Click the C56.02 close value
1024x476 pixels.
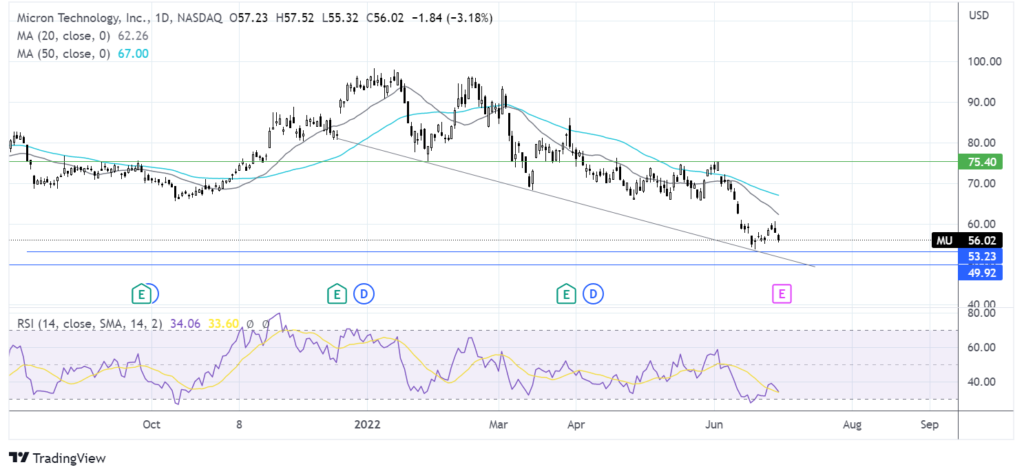click(x=386, y=19)
